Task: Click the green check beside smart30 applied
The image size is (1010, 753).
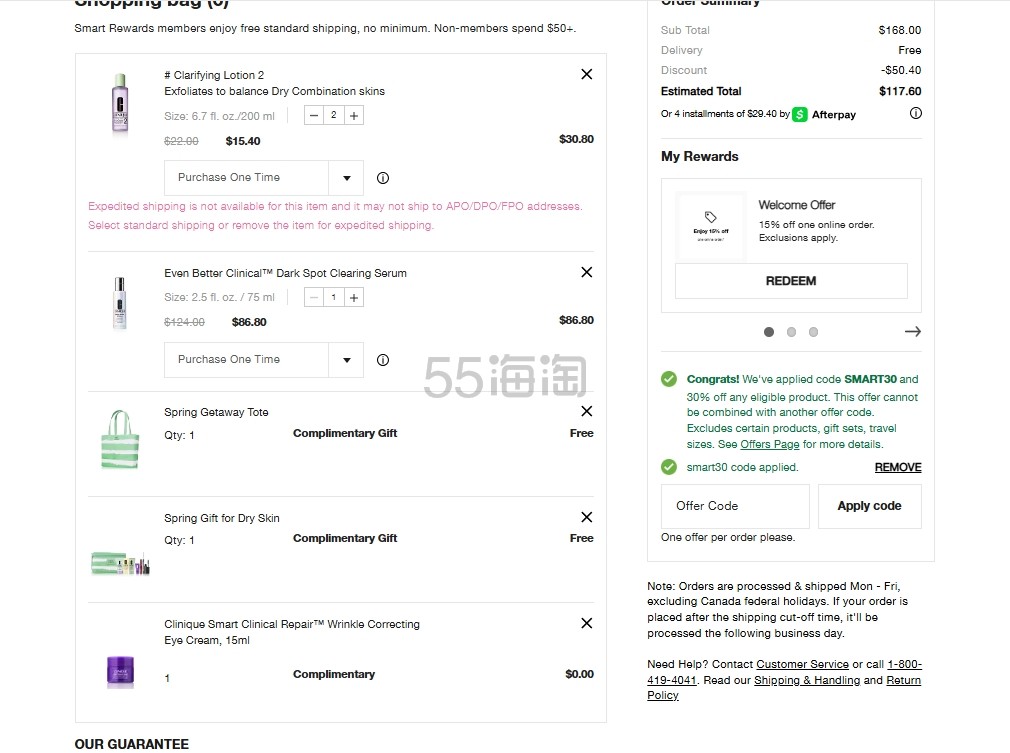Action: [669, 467]
